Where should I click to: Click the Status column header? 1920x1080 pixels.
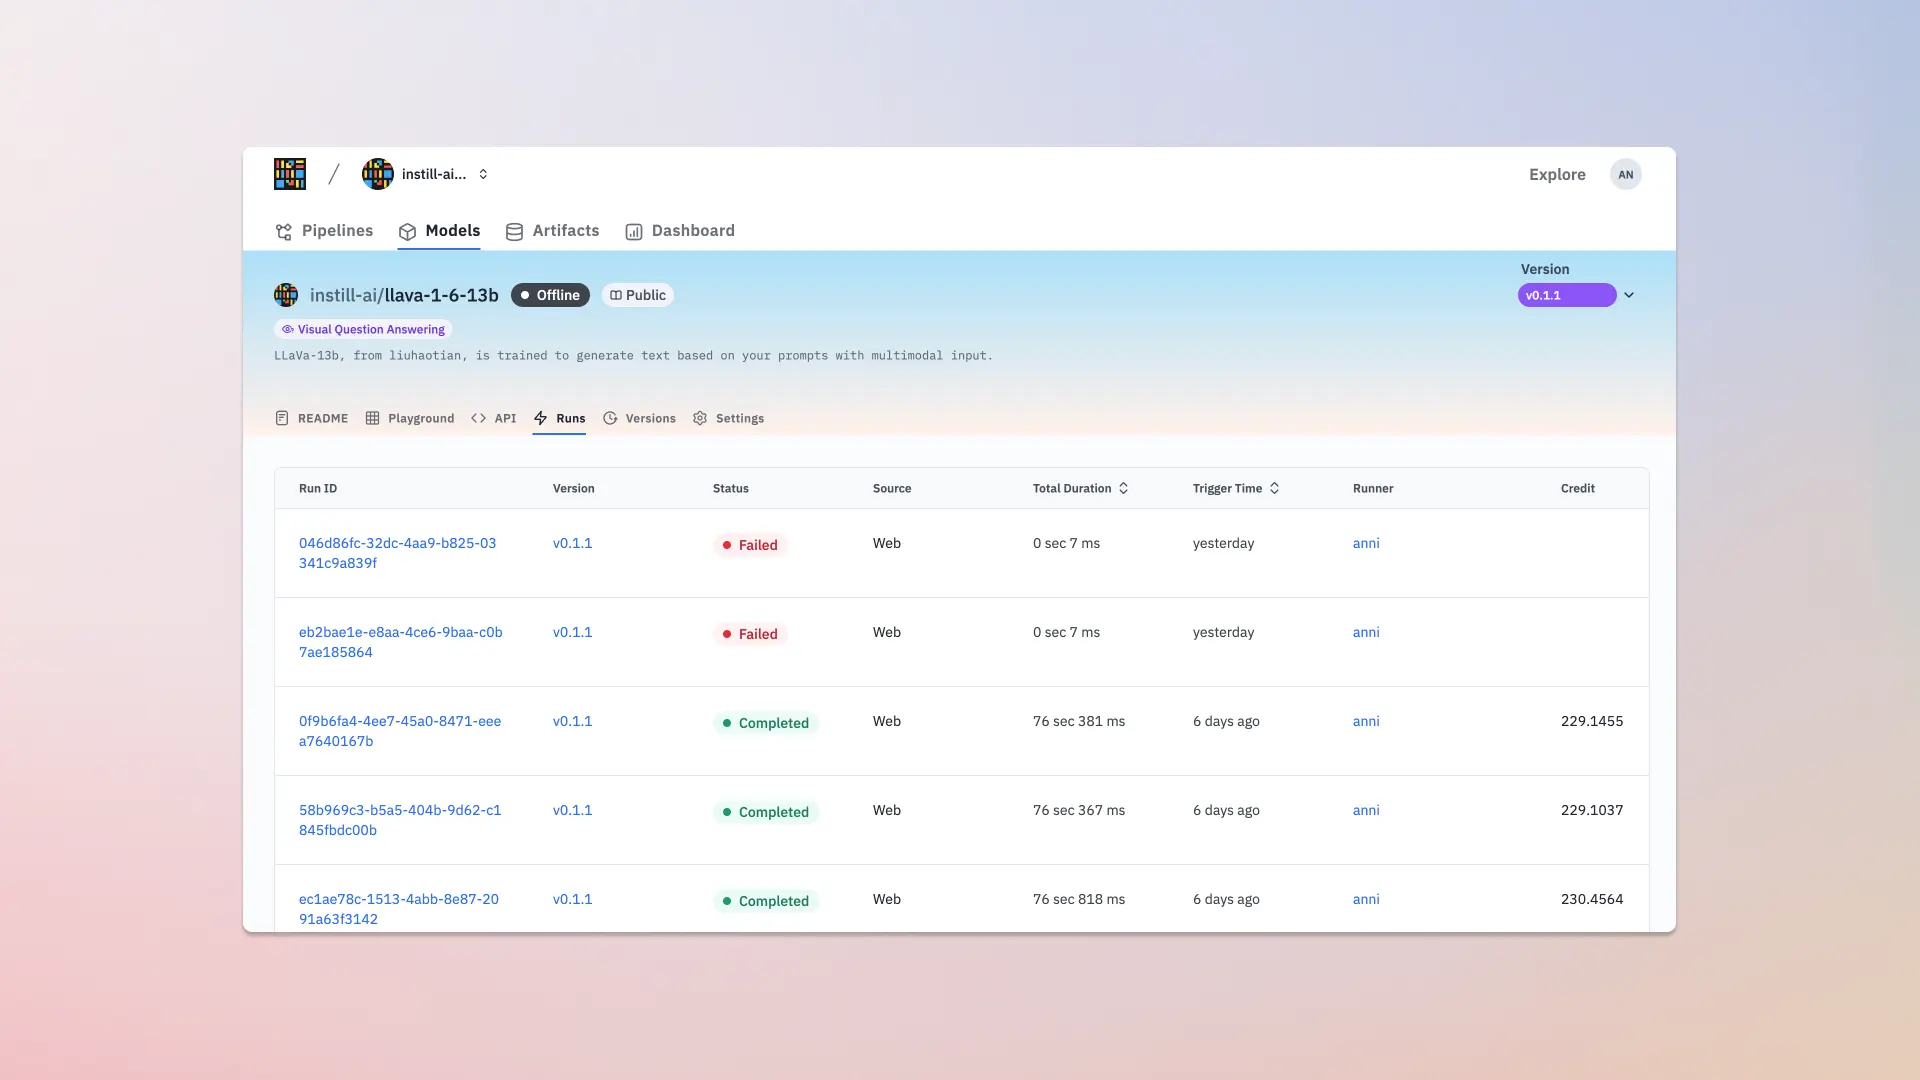click(x=731, y=488)
